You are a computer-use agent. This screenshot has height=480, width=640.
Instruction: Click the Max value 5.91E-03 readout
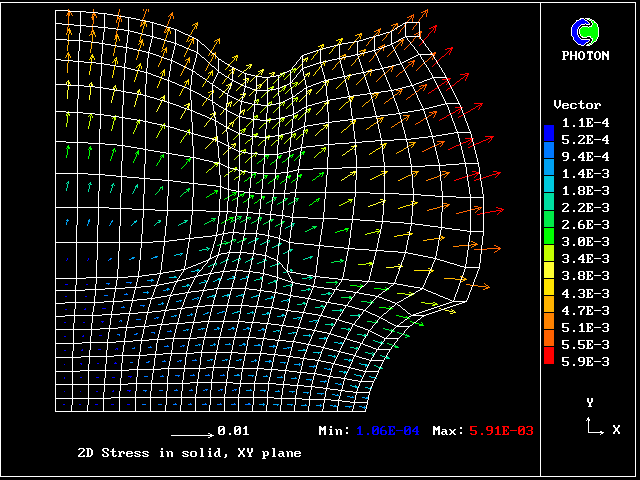(502, 431)
